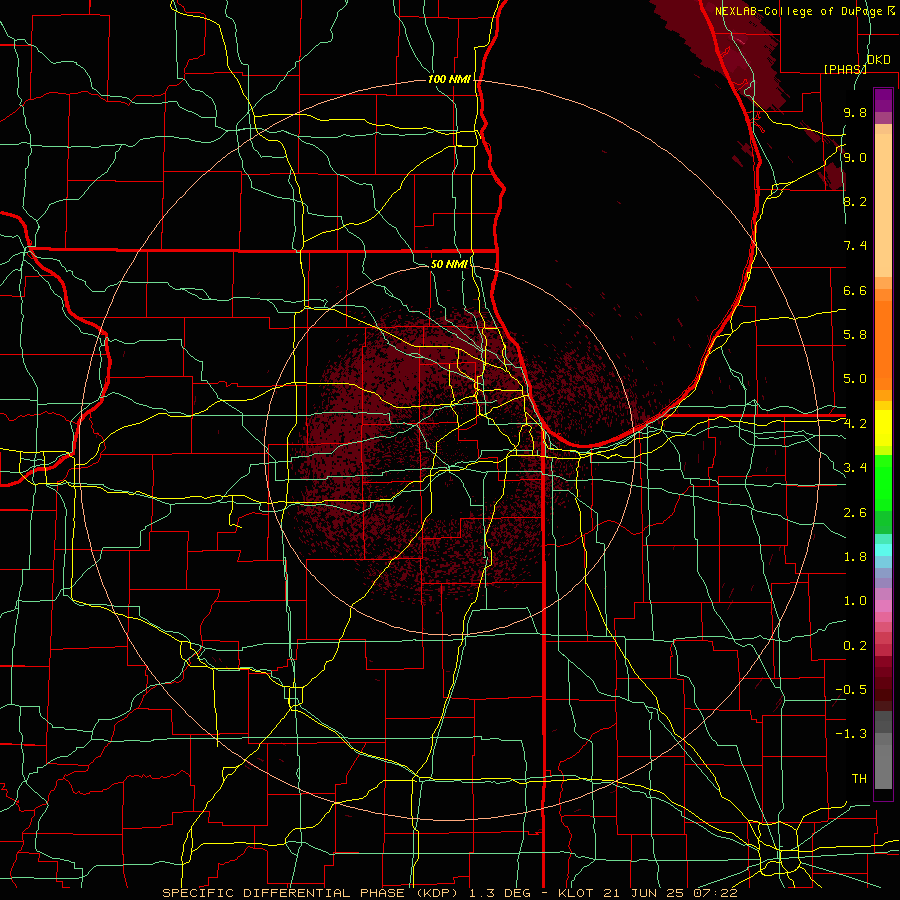This screenshot has width=900, height=900.
Task: Click the 100 NMI range ring label
Action: [449, 79]
